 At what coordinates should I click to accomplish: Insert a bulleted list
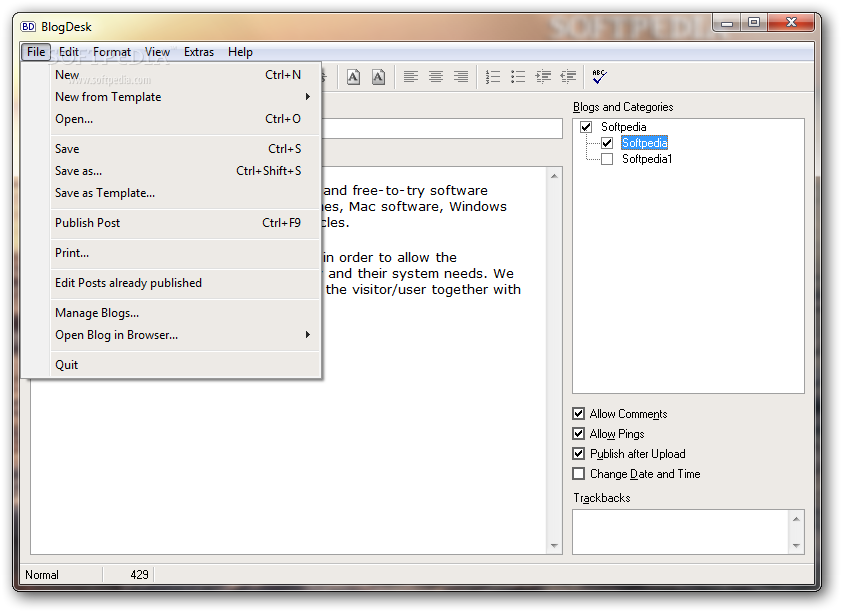point(518,77)
